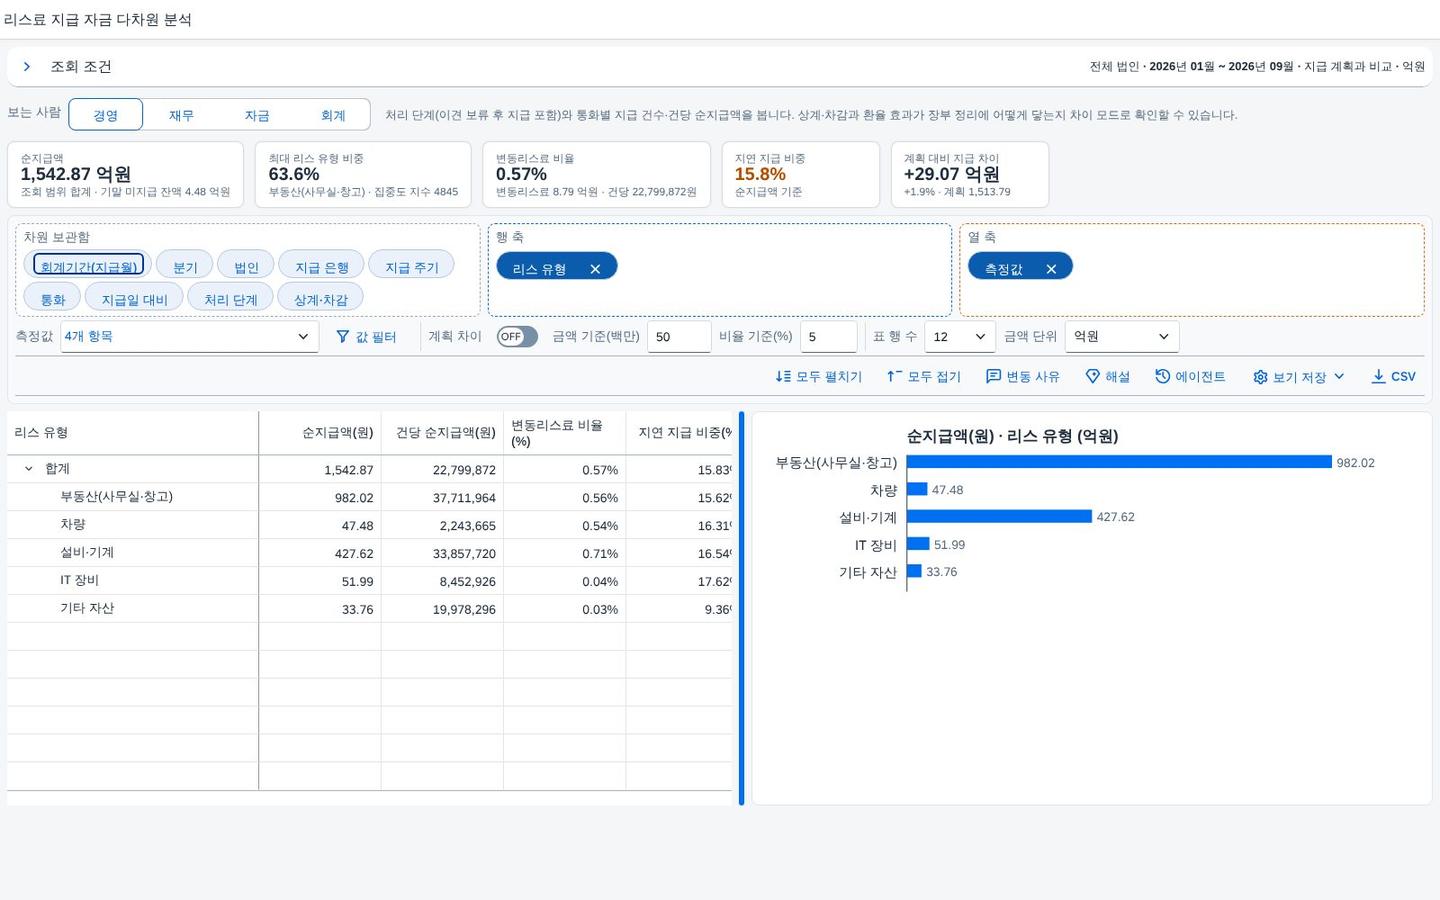
Task: Select the 지급일 대비 dimension chip
Action: pos(134,298)
